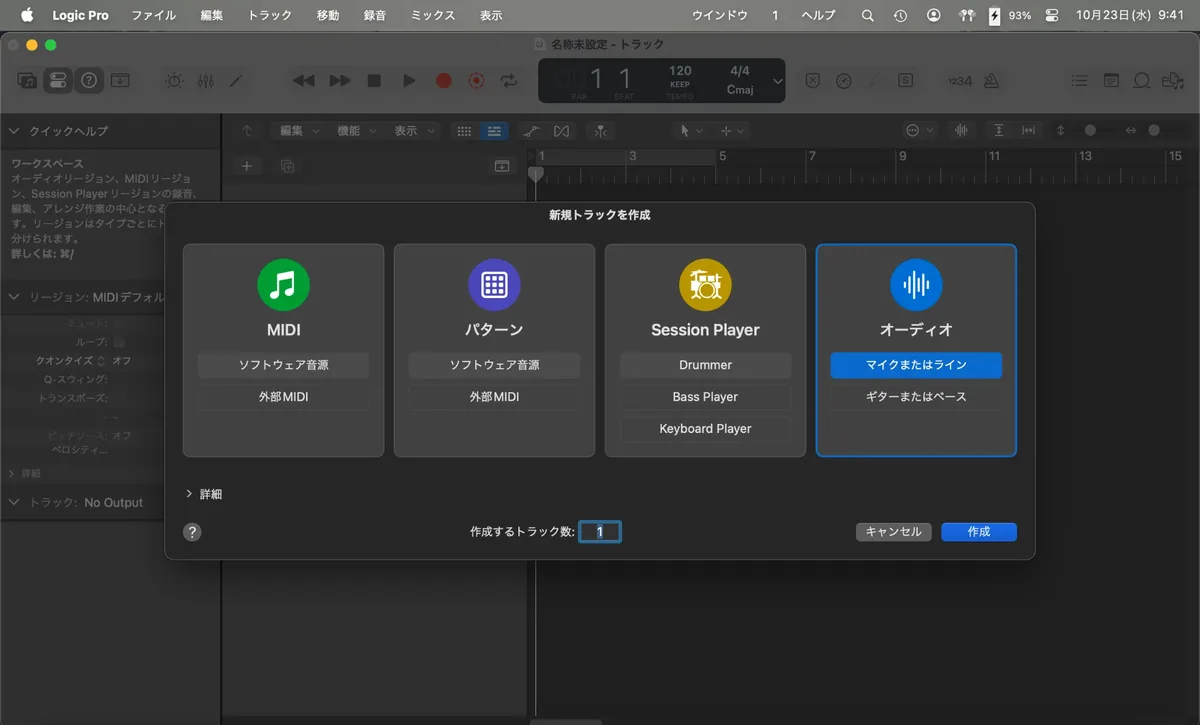This screenshot has width=1200, height=725.
Task: Toggle the Replace mode X button
Action: tap(813, 81)
